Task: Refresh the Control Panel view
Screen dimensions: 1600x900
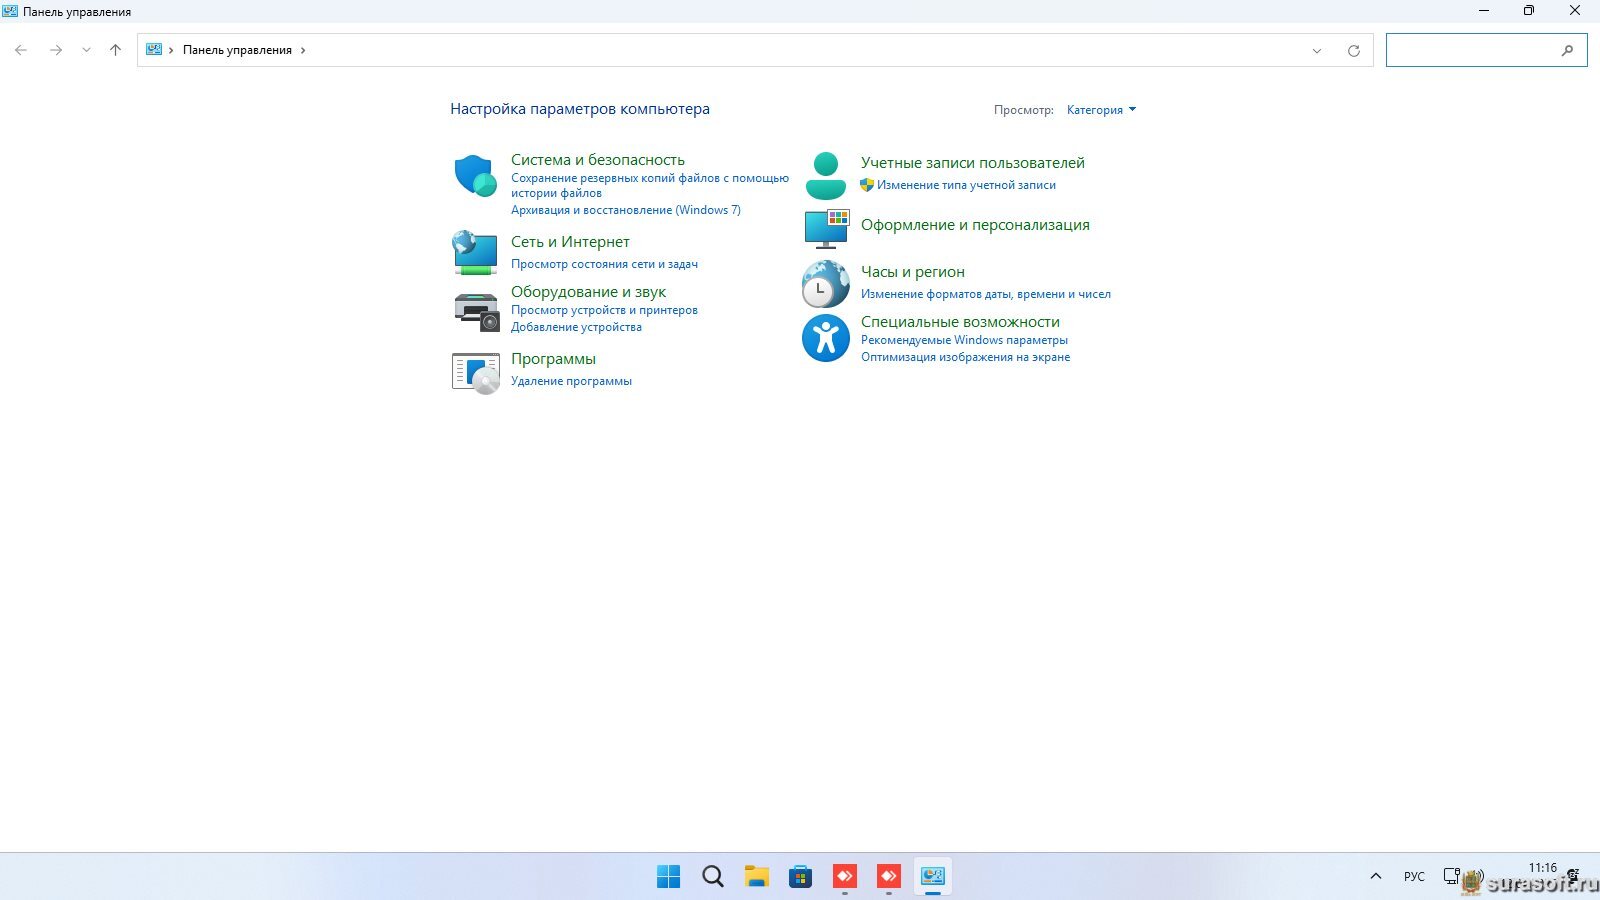Action: click(1354, 51)
